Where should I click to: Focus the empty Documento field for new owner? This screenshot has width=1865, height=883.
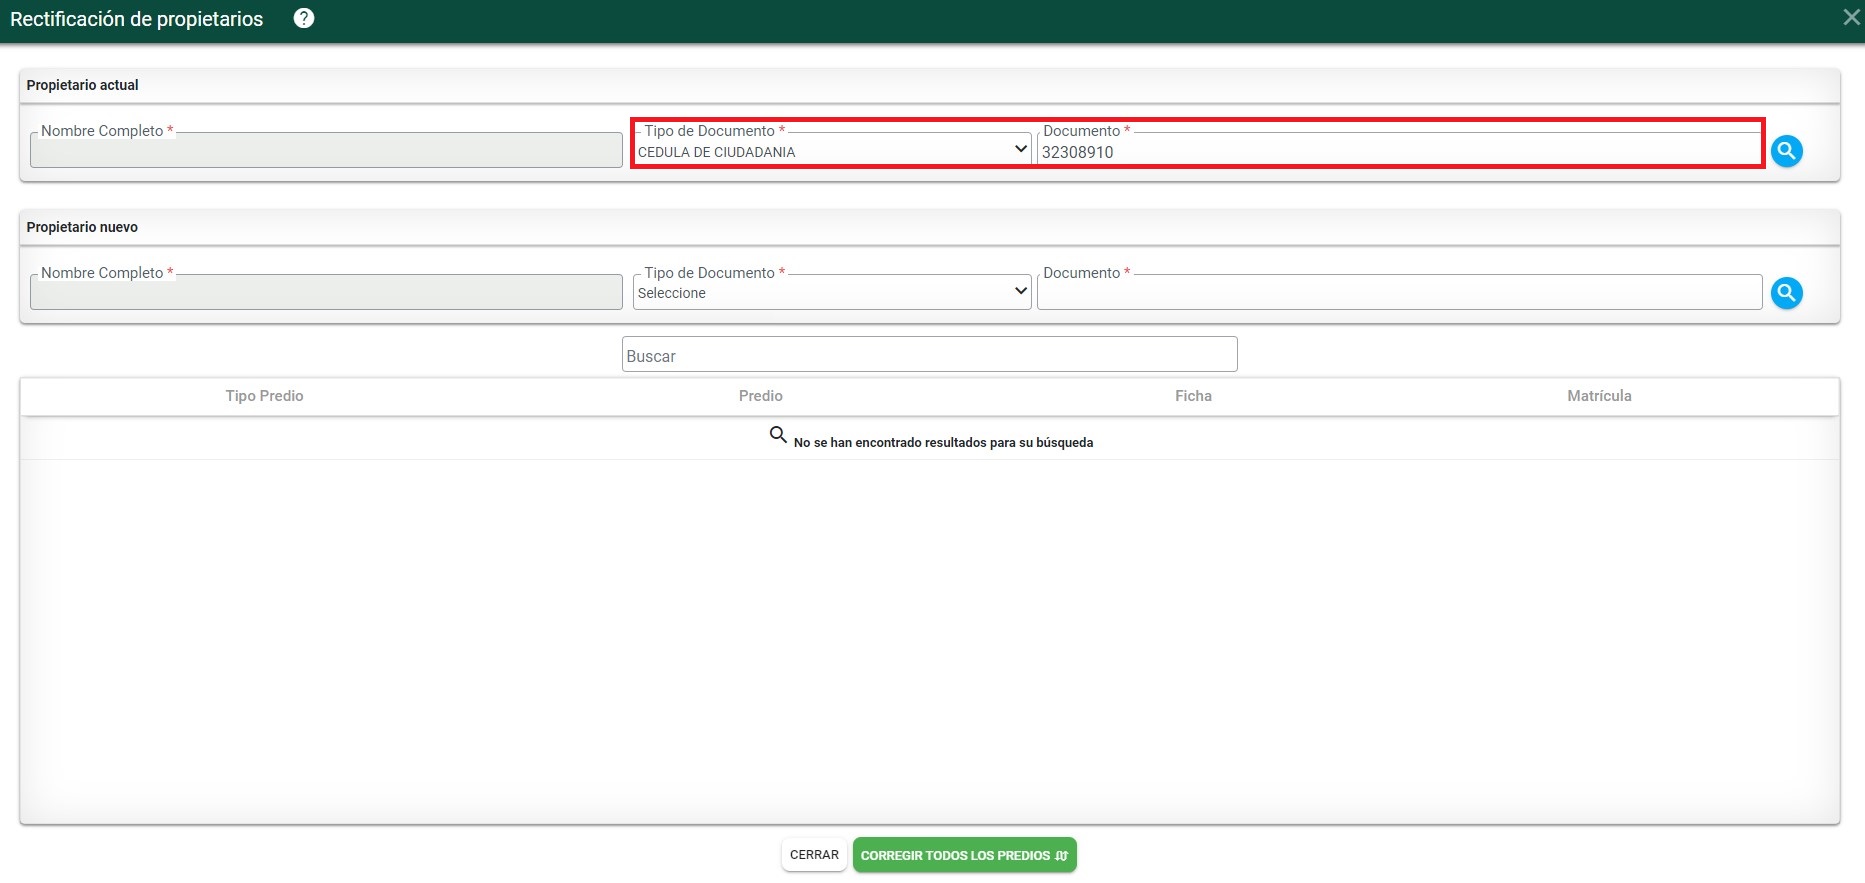1398,293
